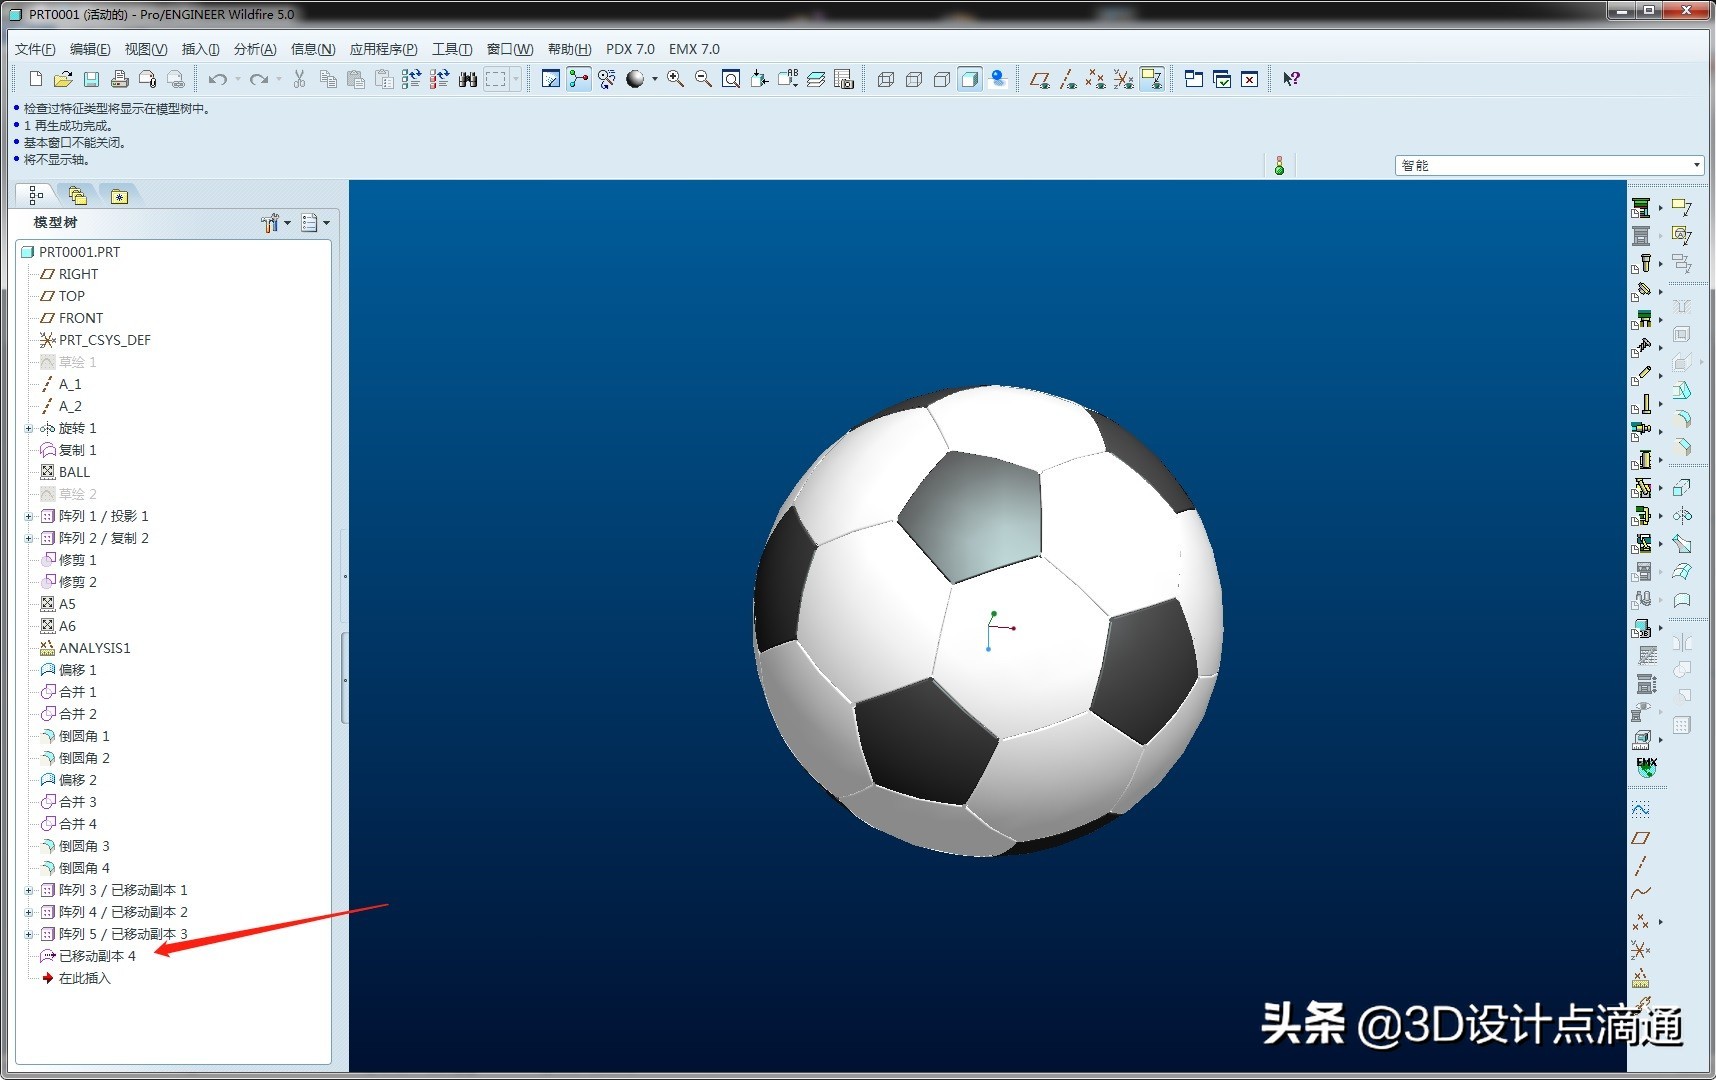Screen dimensions: 1716x1080
Task: Click the context-sensitive help icon
Action: tap(1291, 79)
